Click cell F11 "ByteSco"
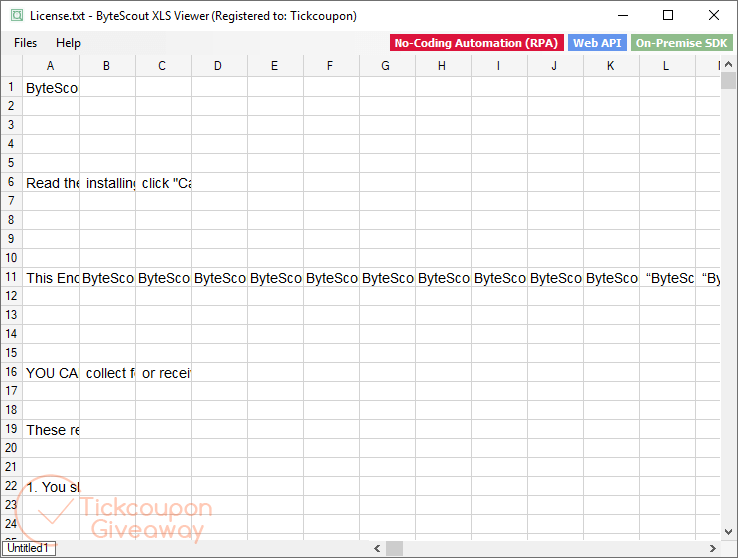Image resolution: width=738 pixels, height=558 pixels. point(331,278)
